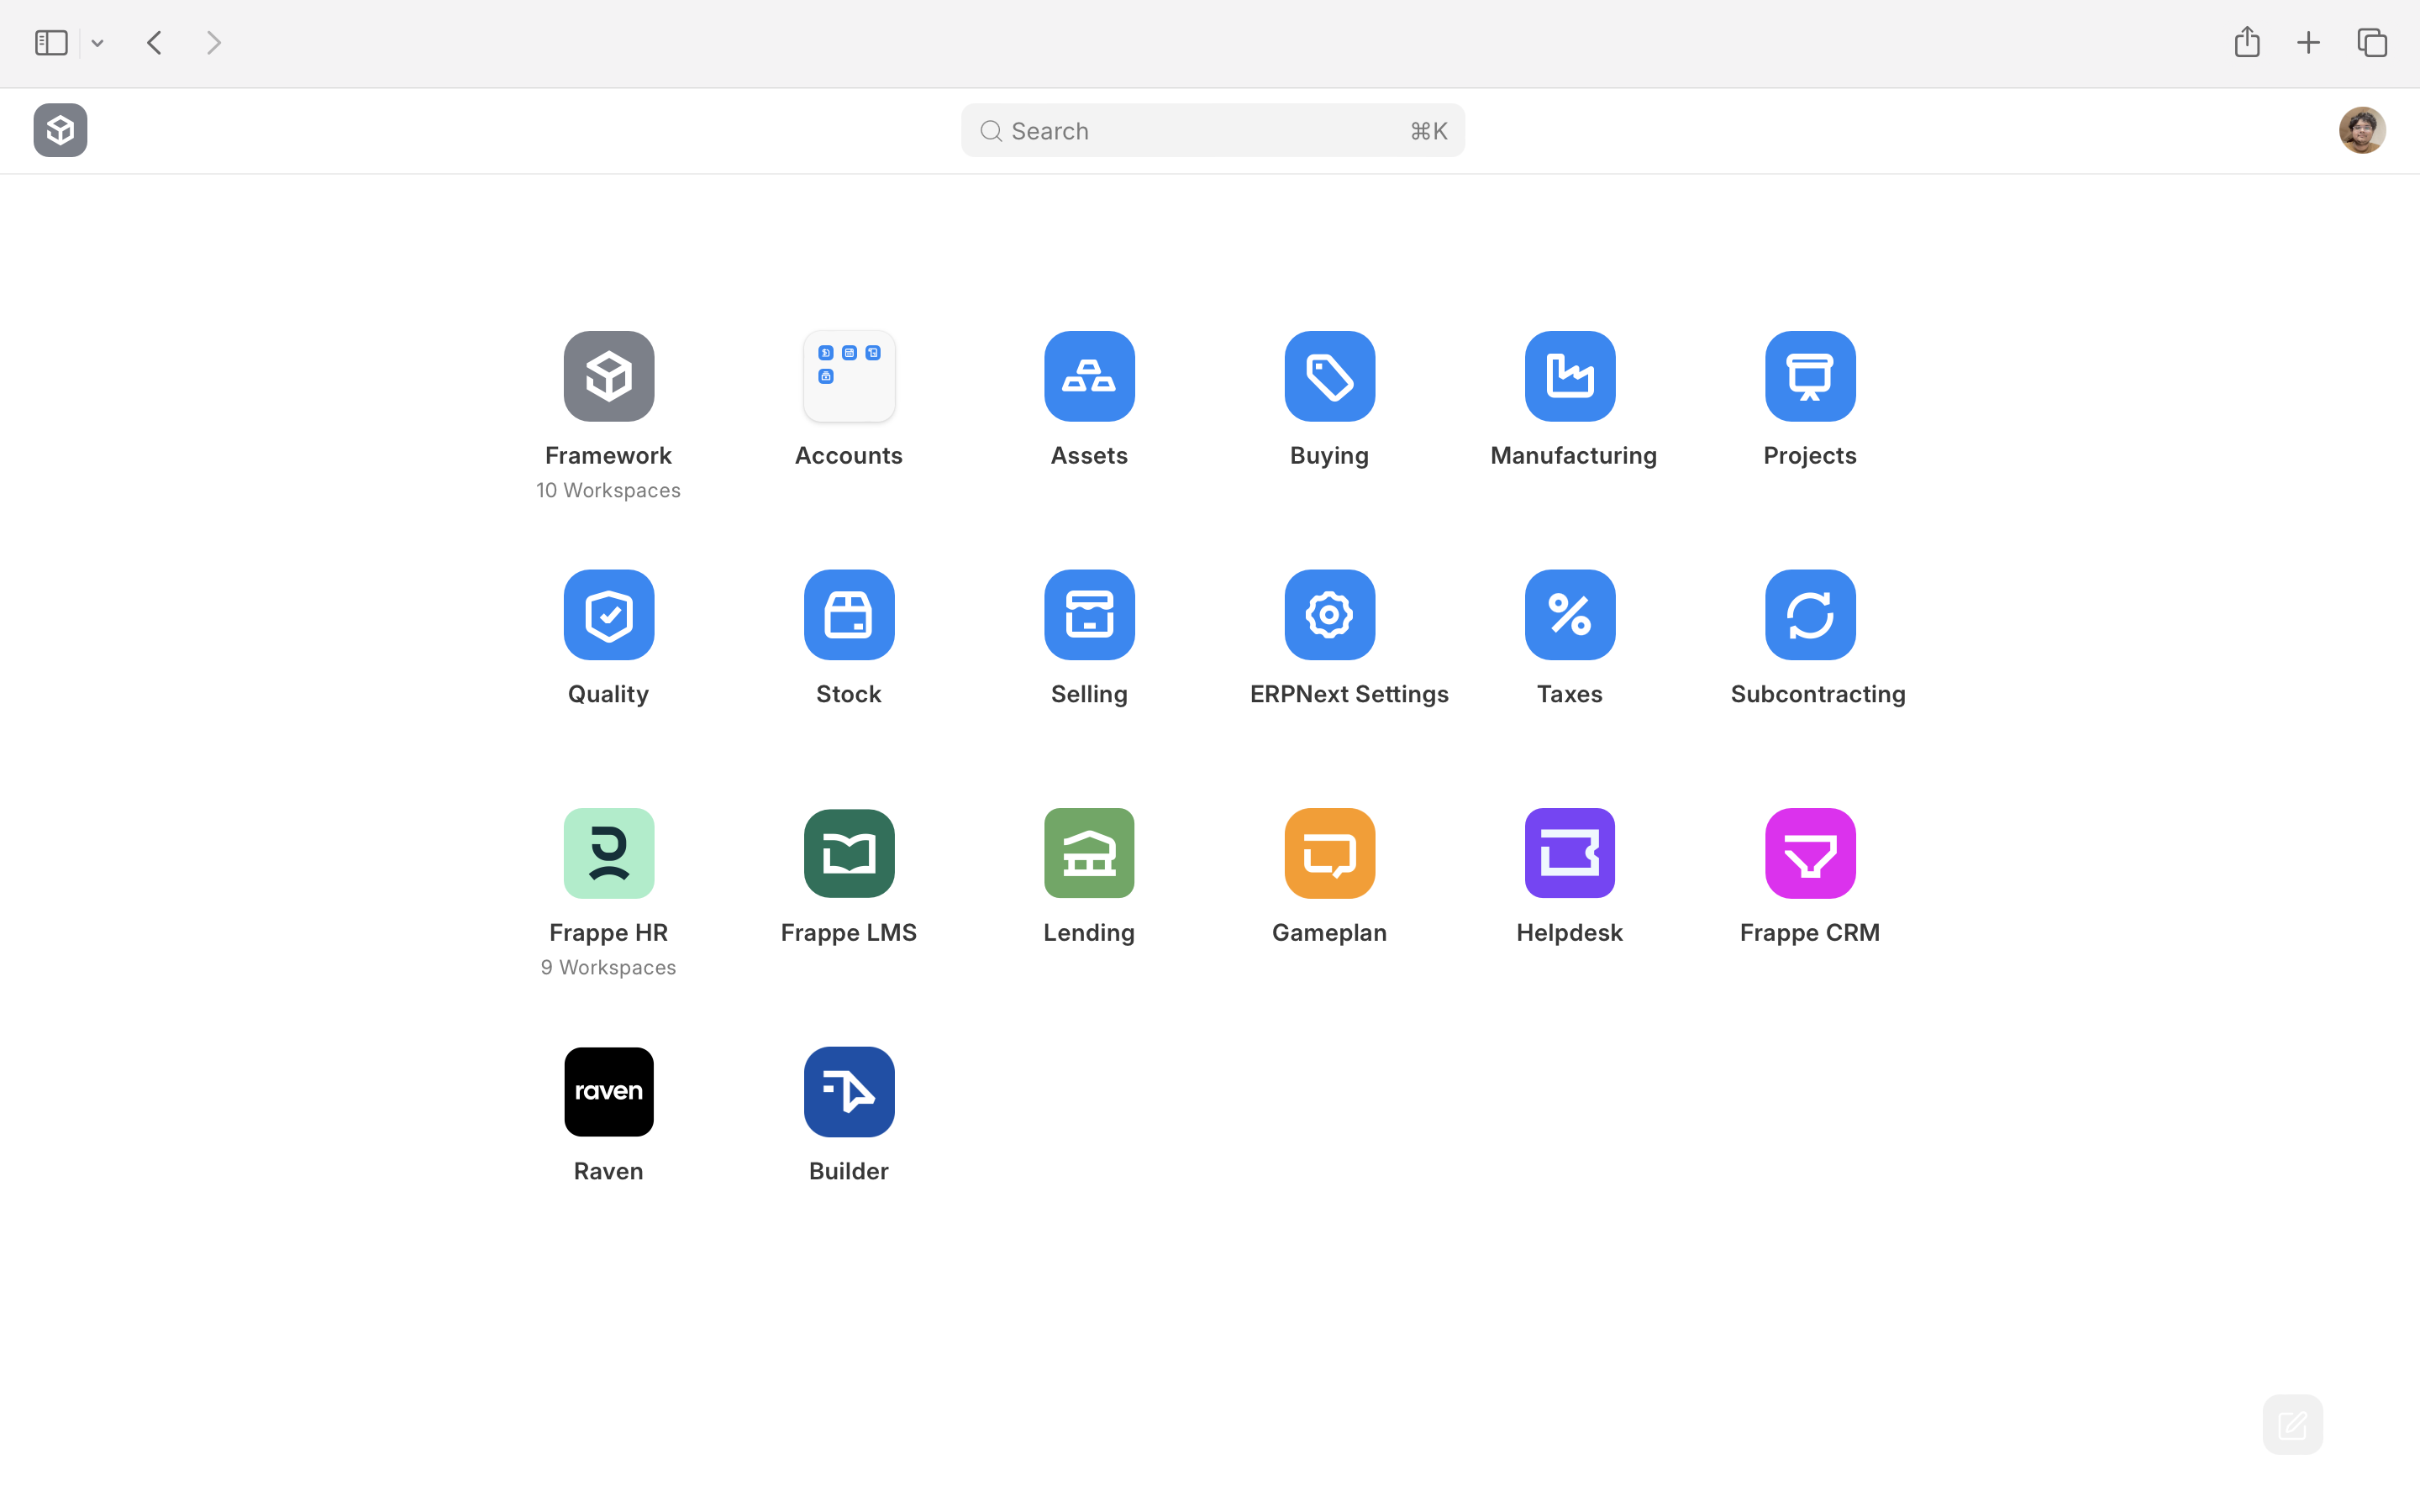
Task: Open the Stock app icon
Action: click(849, 615)
